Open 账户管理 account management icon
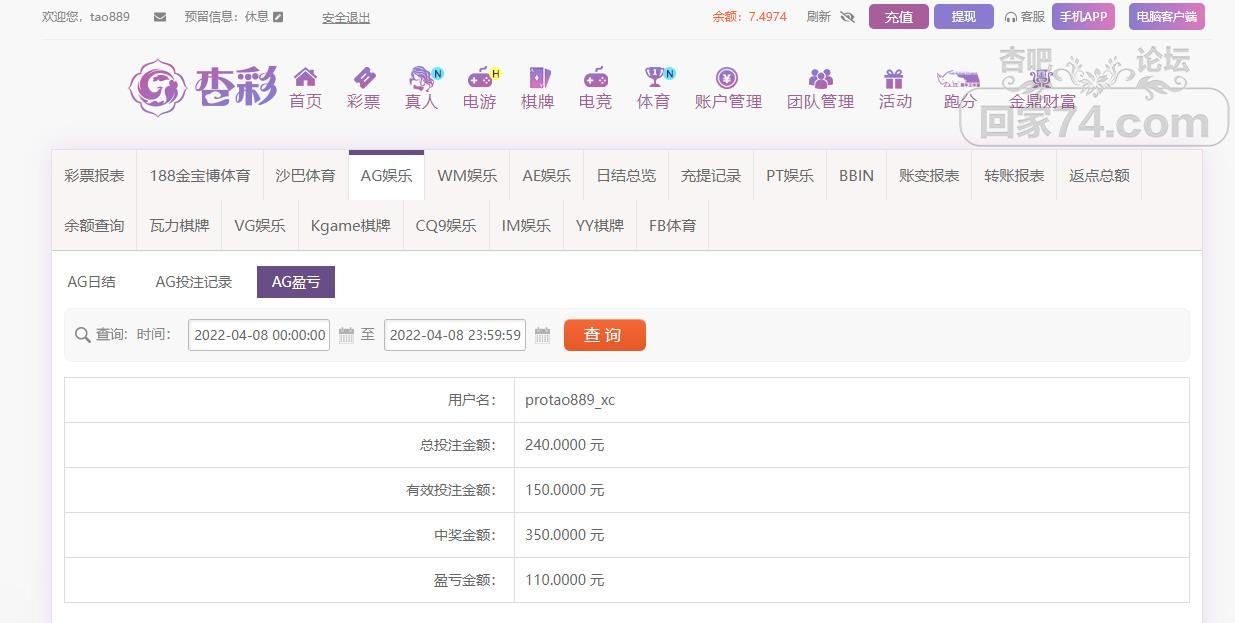 click(727, 78)
